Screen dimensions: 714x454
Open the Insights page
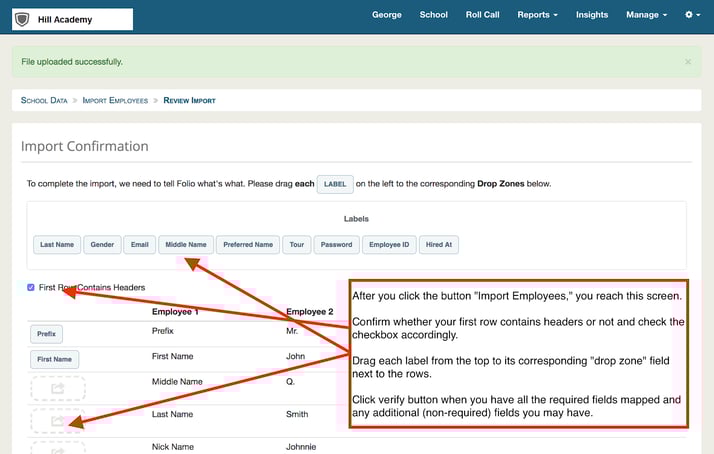click(x=592, y=15)
